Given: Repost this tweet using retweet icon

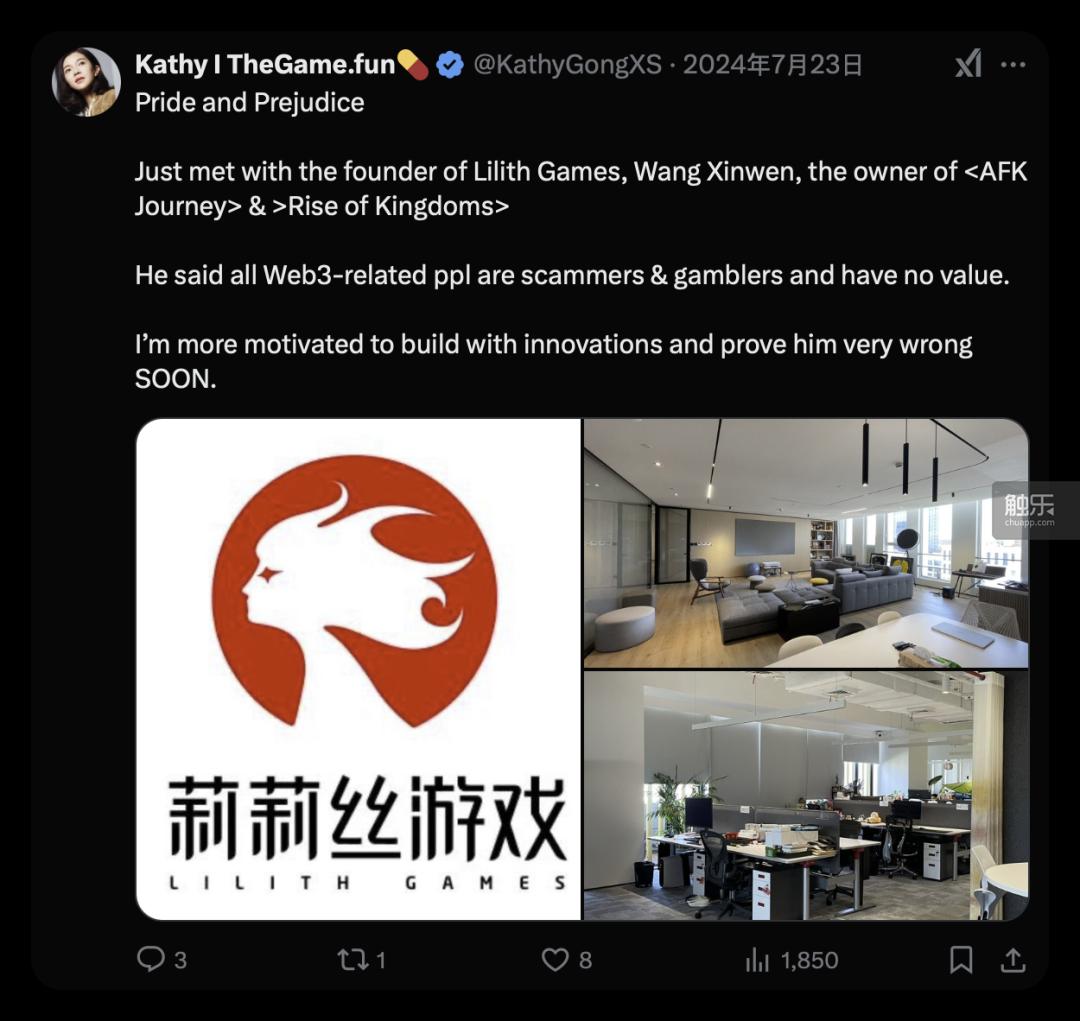Looking at the screenshot, I should click(353, 960).
